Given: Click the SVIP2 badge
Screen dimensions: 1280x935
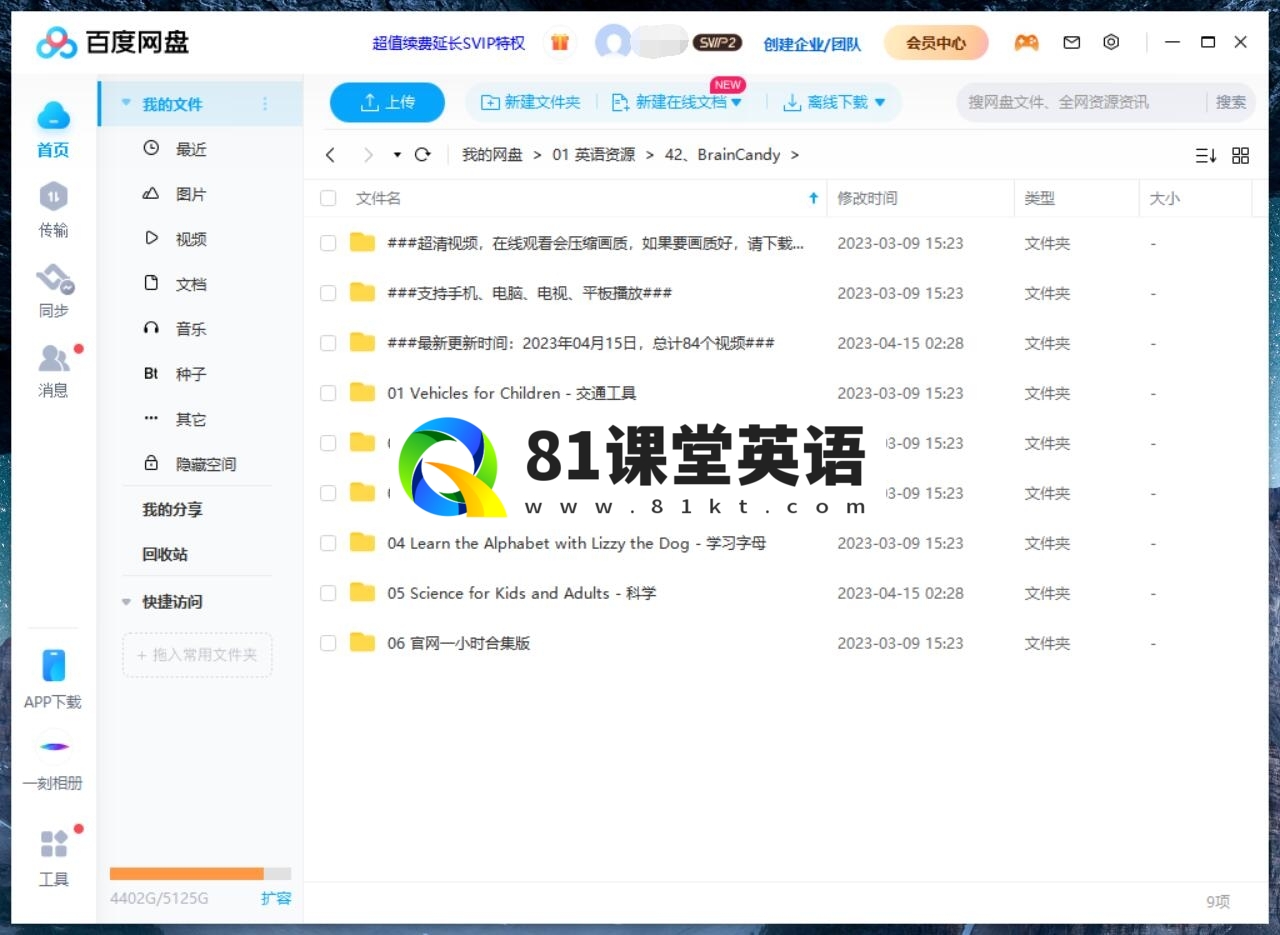Looking at the screenshot, I should click(x=717, y=43).
